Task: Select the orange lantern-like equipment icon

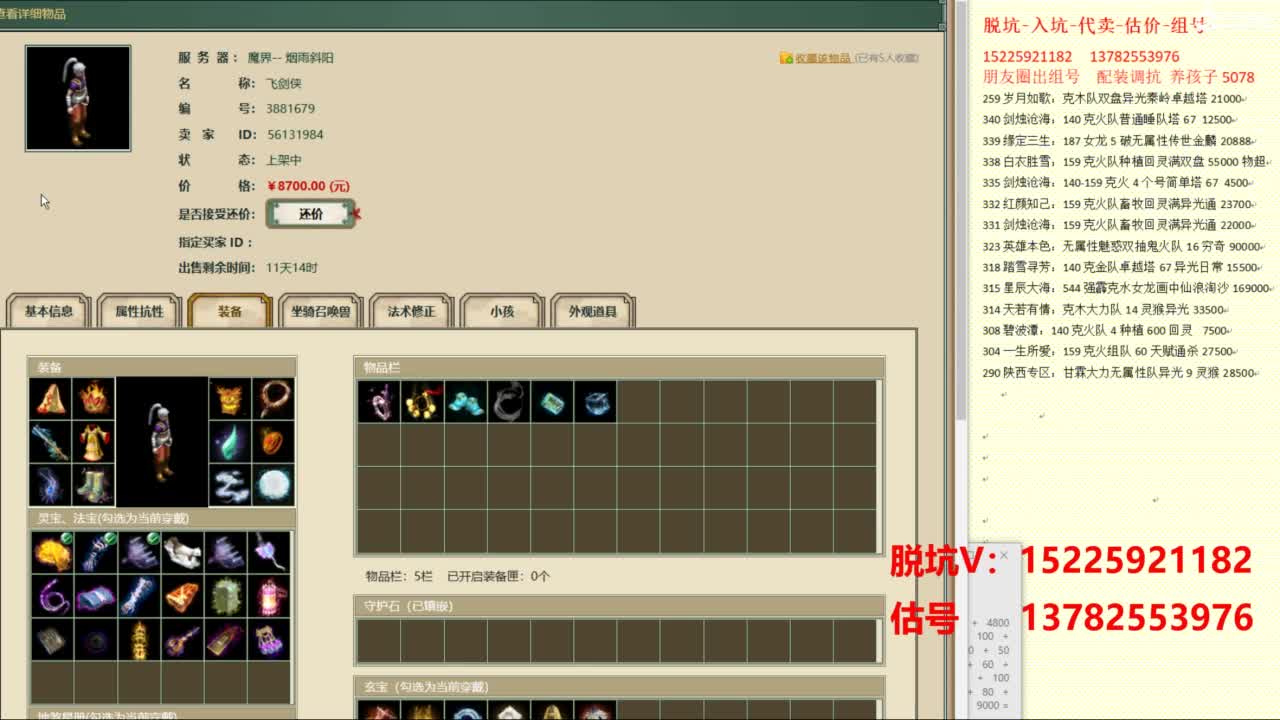Action: pyautogui.click(x=273, y=441)
